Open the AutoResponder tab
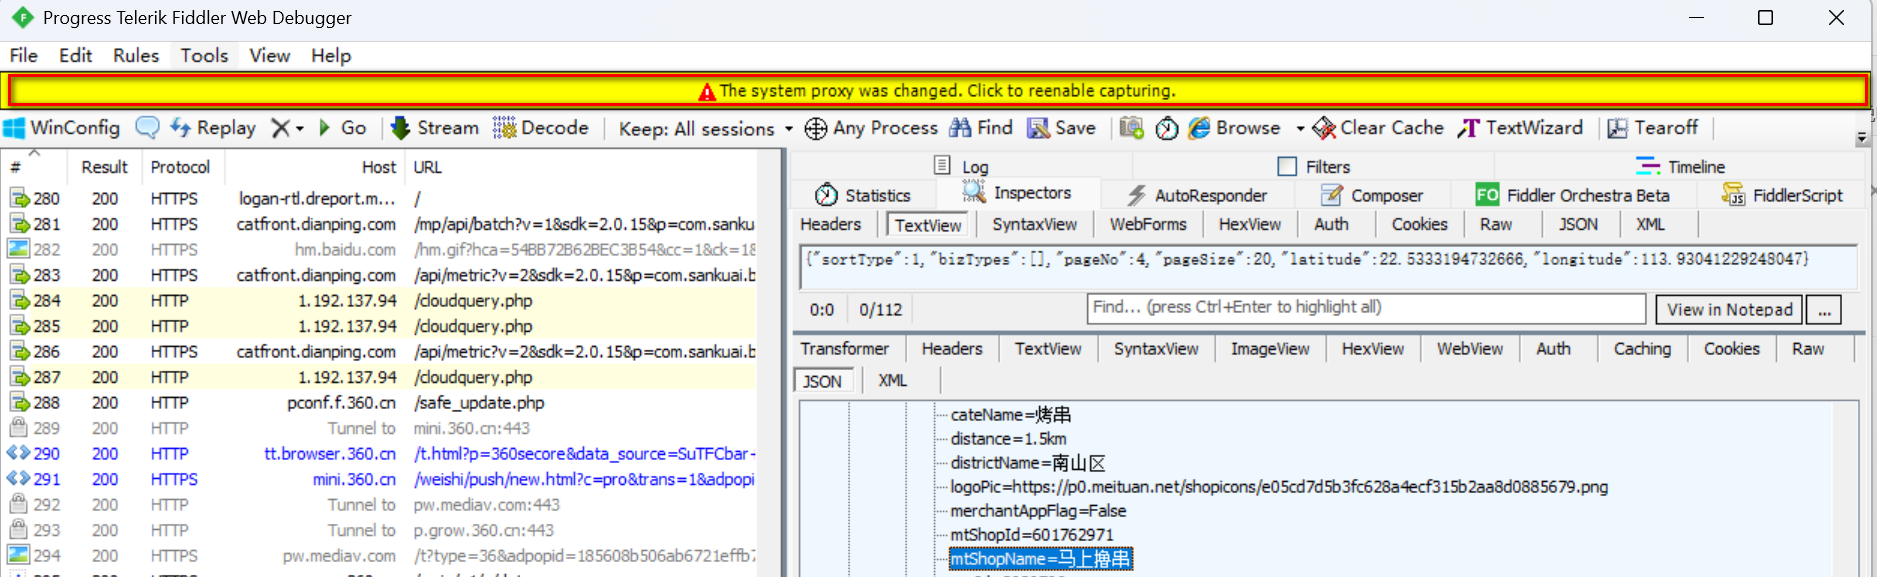 point(1196,195)
